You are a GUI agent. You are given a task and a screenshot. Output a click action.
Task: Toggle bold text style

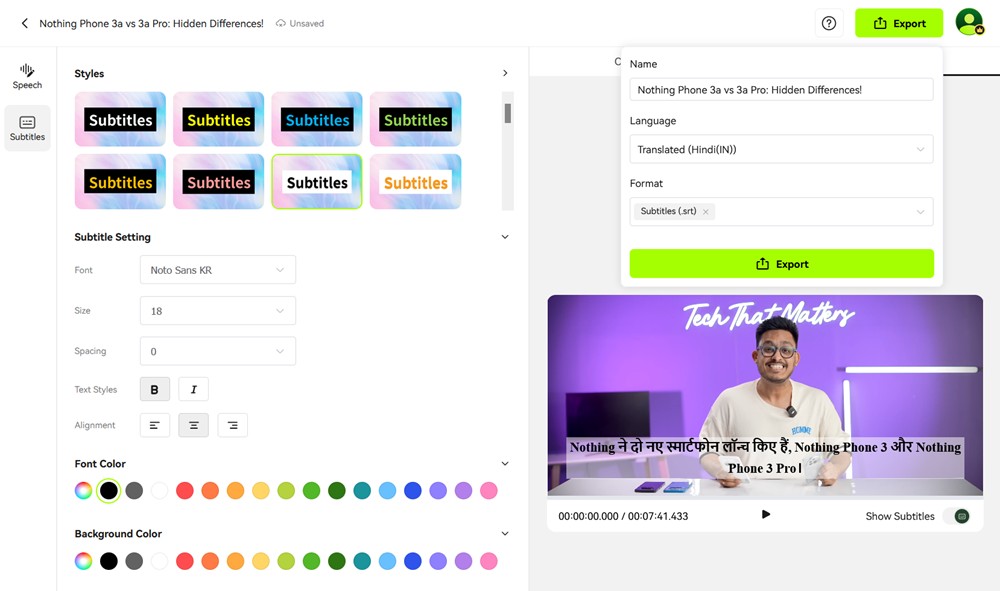pos(154,389)
